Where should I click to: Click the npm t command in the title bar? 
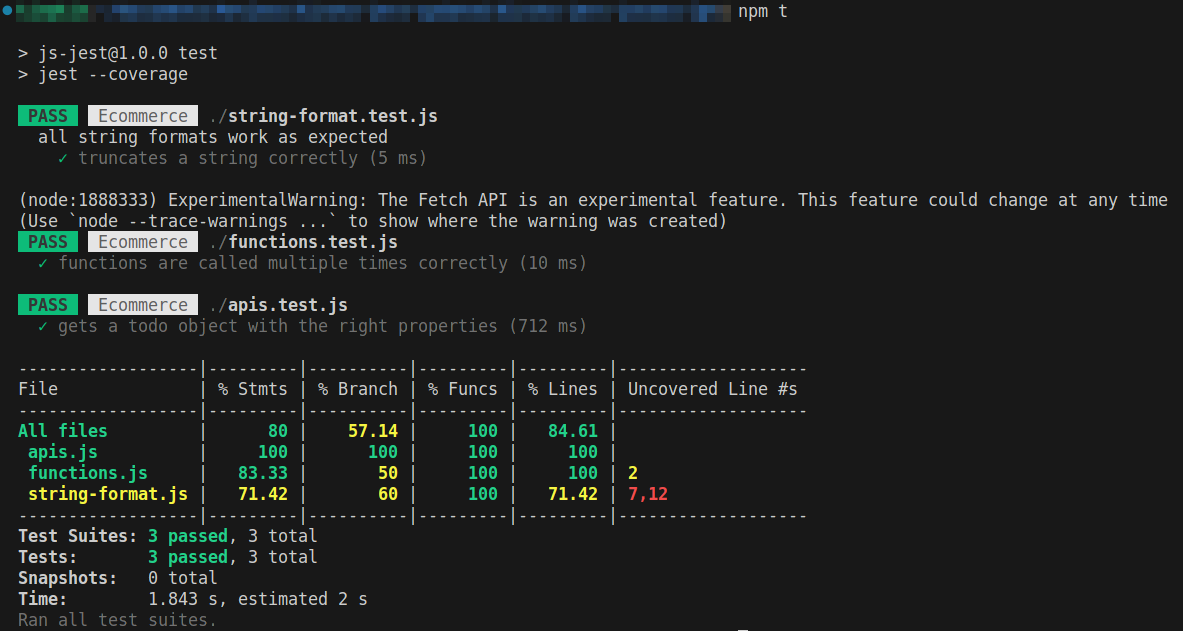click(x=765, y=11)
